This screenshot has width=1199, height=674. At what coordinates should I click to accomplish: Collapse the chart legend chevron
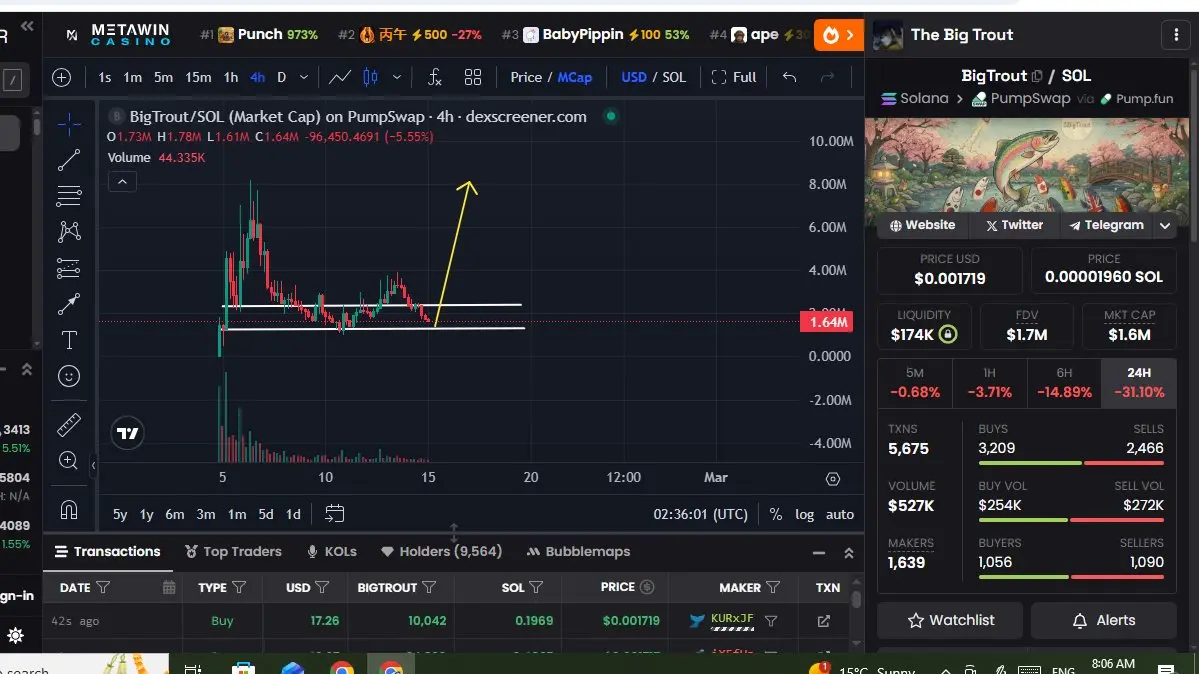(122, 182)
